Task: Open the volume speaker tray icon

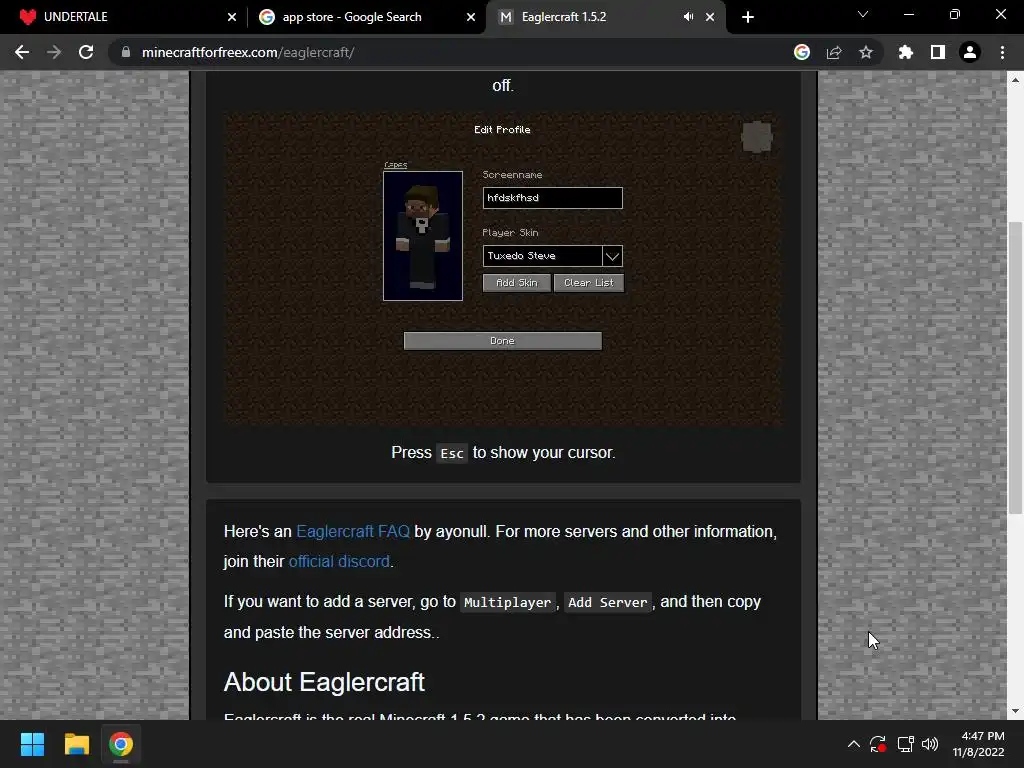Action: click(x=930, y=744)
